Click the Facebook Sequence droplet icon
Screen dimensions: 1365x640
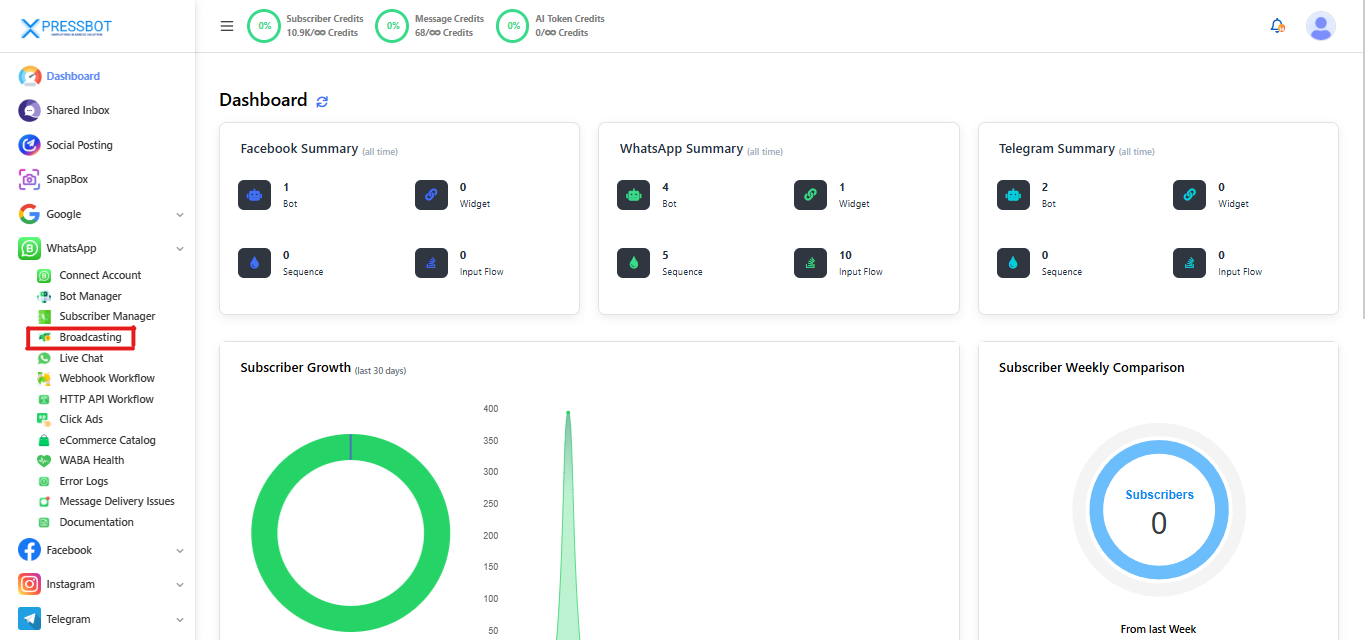click(x=254, y=263)
